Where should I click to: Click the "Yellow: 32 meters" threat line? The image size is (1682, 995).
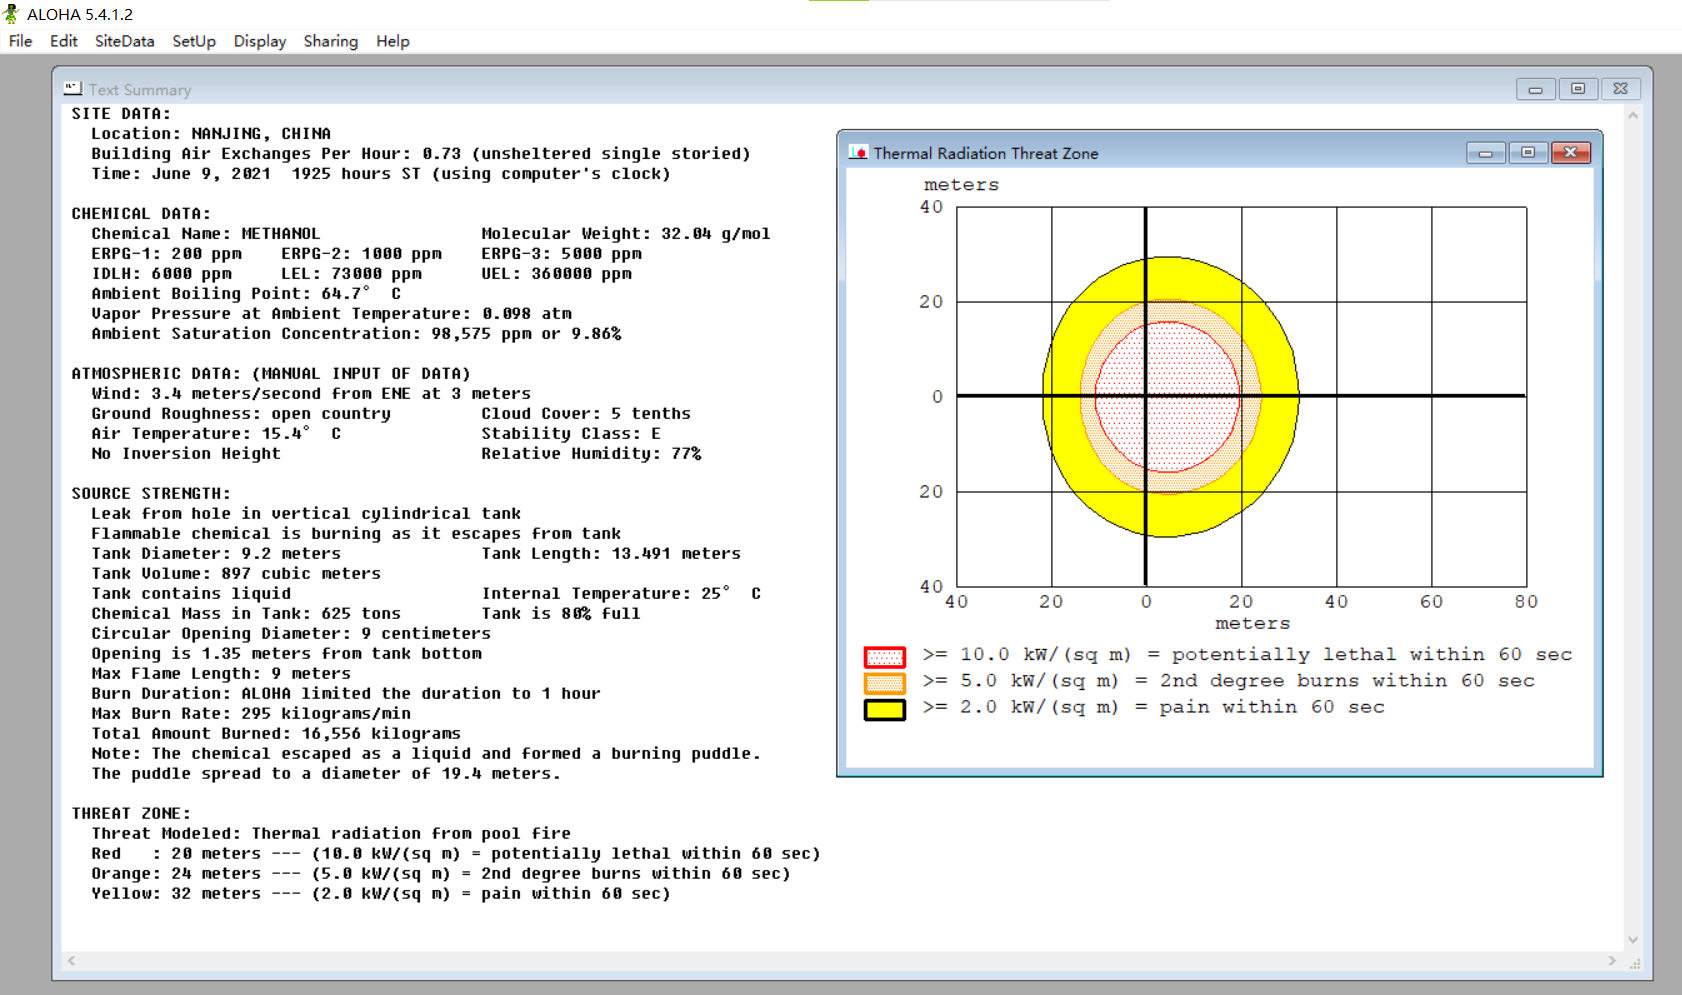pyautogui.click(x=381, y=894)
